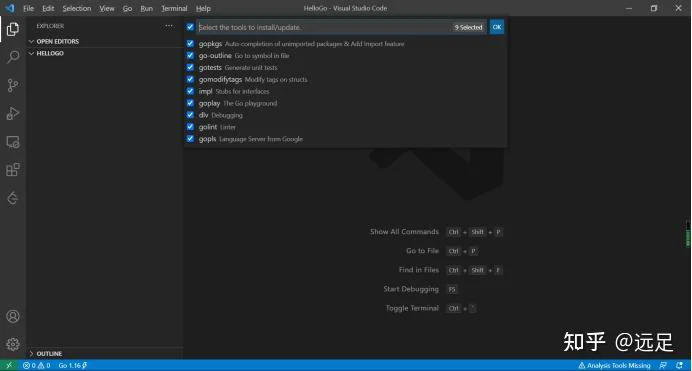Open the notifications bell icon

[x=679, y=365]
